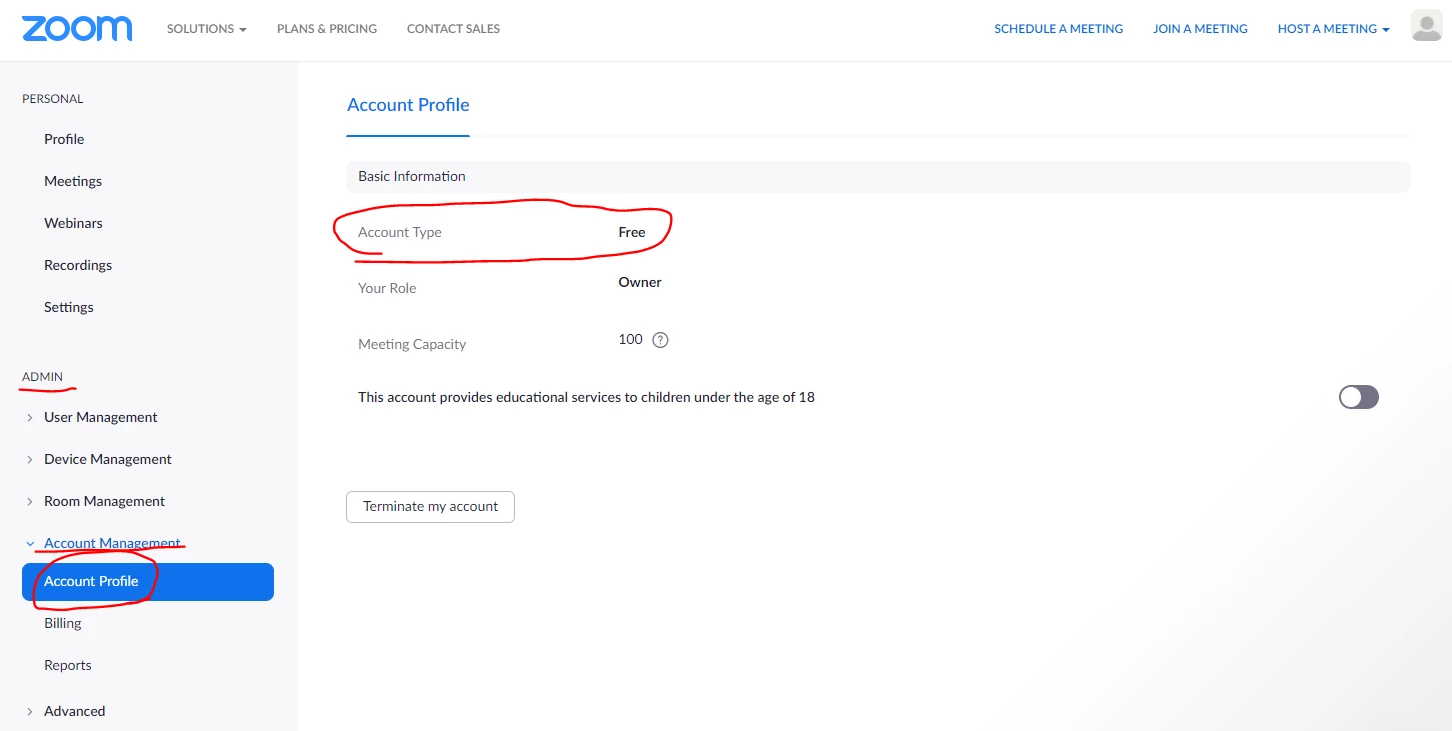Click the Meeting Capacity help icon
The image size is (1452, 731).
click(660, 340)
